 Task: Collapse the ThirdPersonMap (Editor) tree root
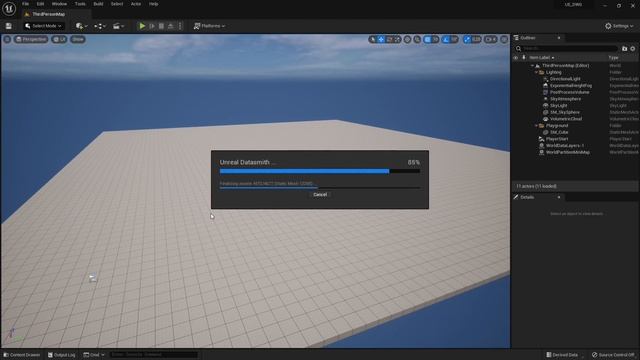pyautogui.click(x=532, y=66)
